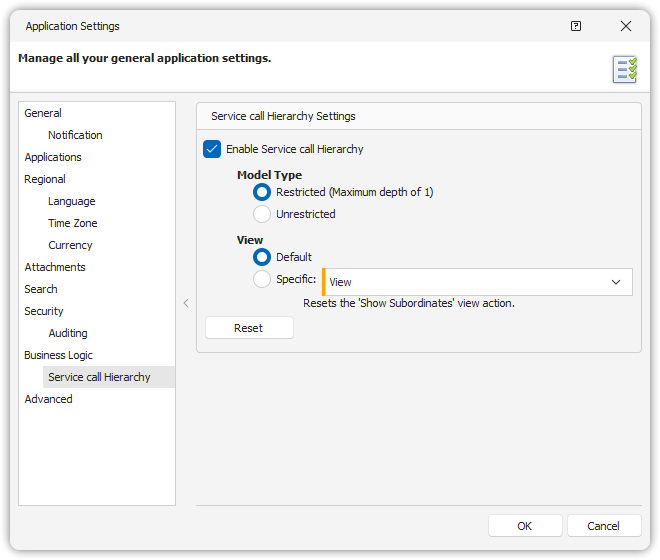Click the settings checklist icon

625,69
